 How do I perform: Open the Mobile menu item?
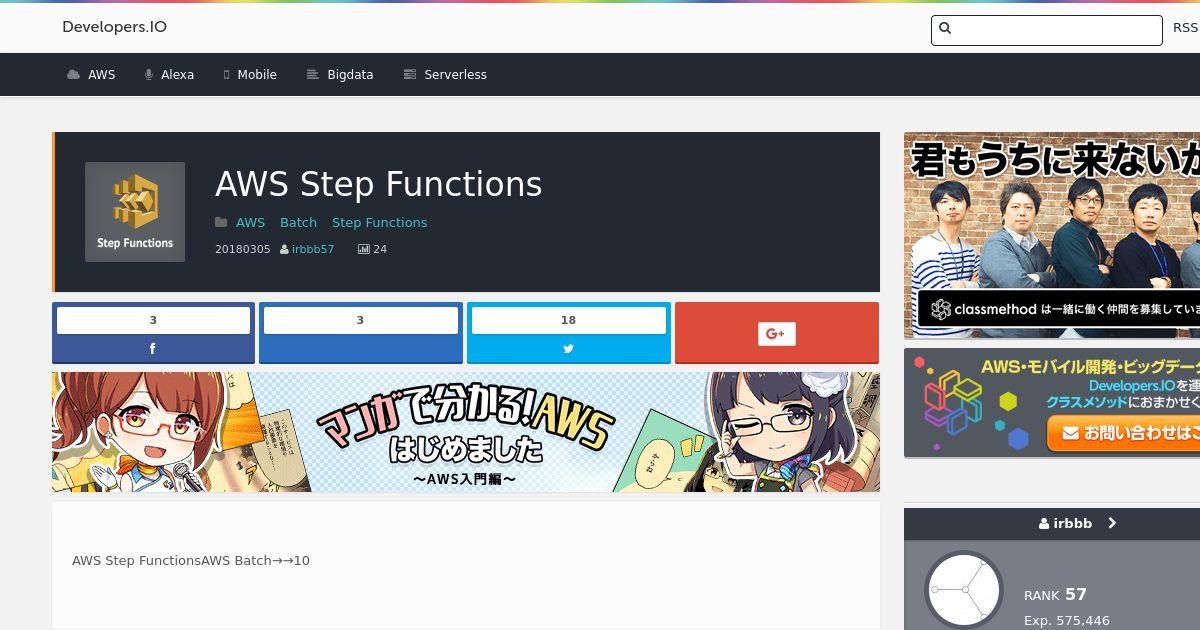coord(256,75)
